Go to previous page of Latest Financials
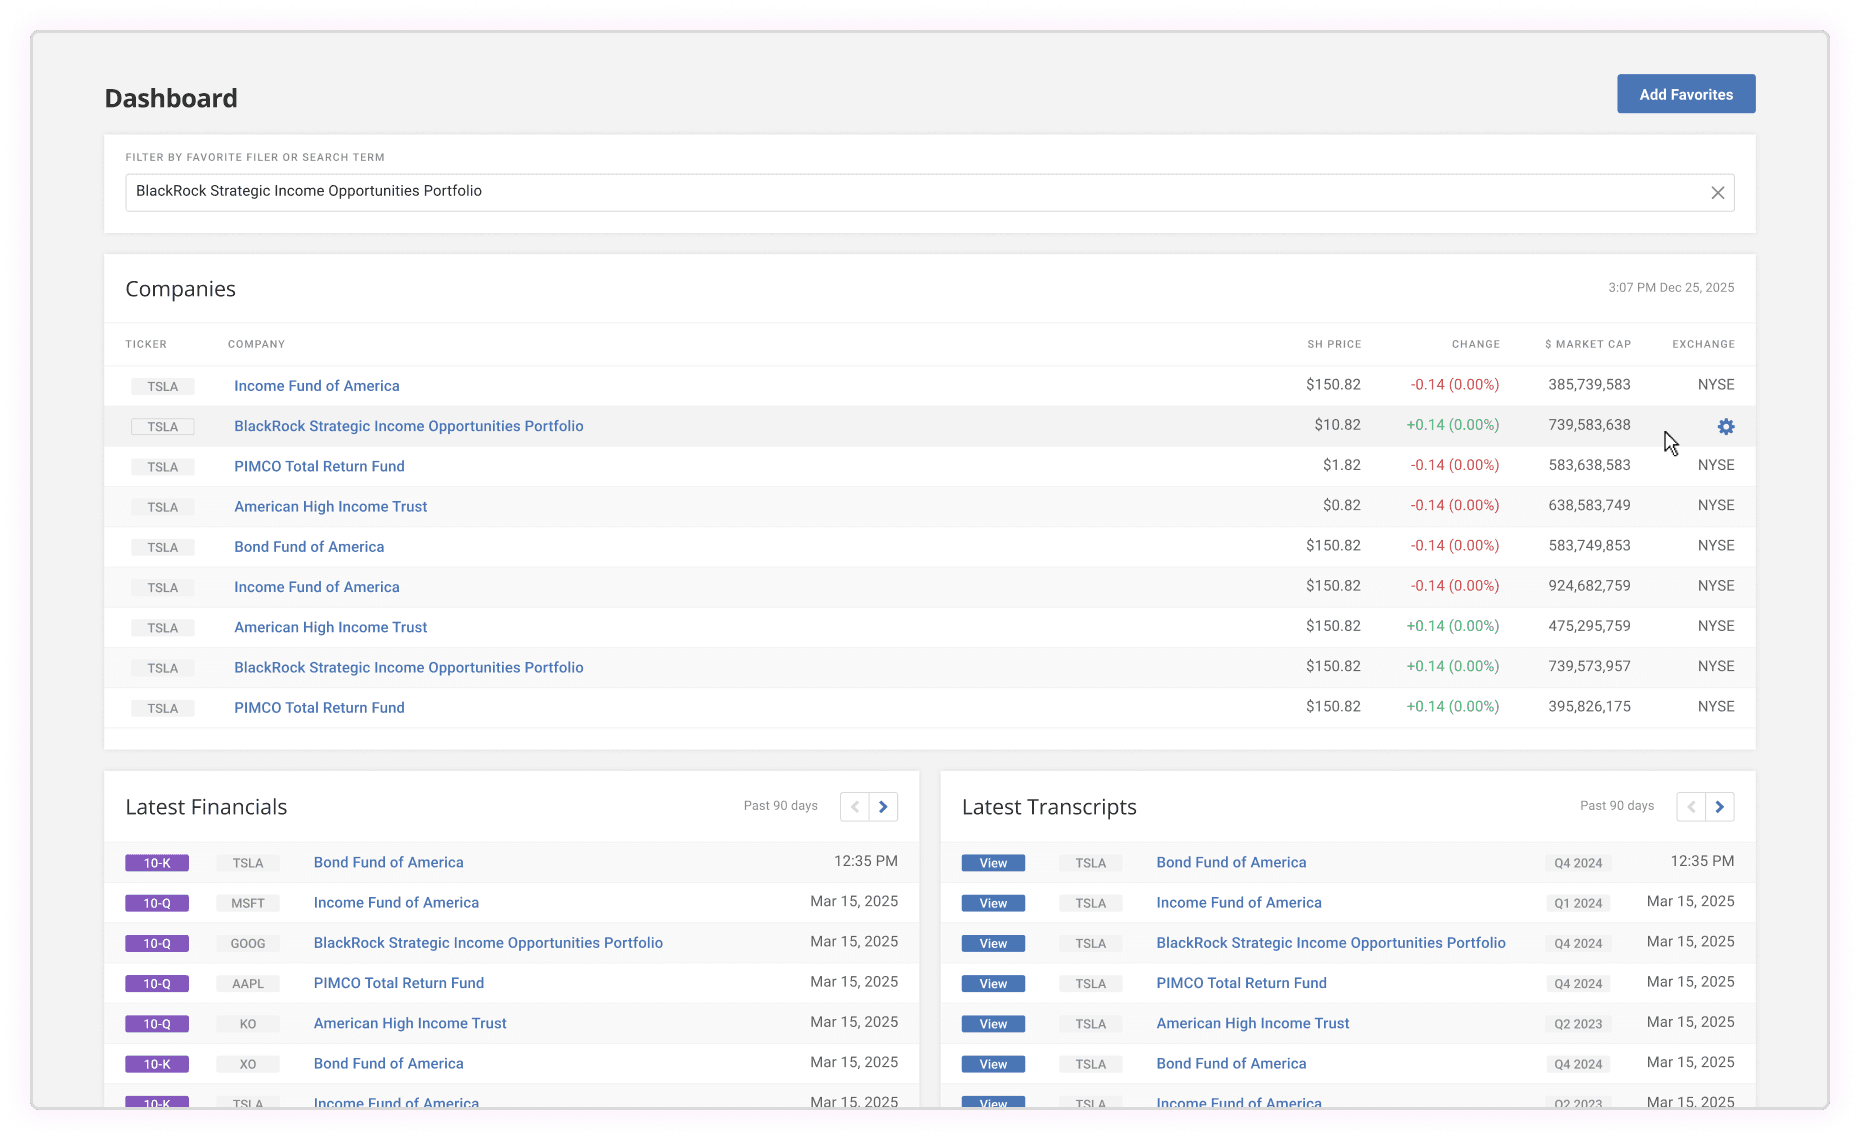Image resolution: width=1860 pixels, height=1140 pixels. [x=855, y=807]
